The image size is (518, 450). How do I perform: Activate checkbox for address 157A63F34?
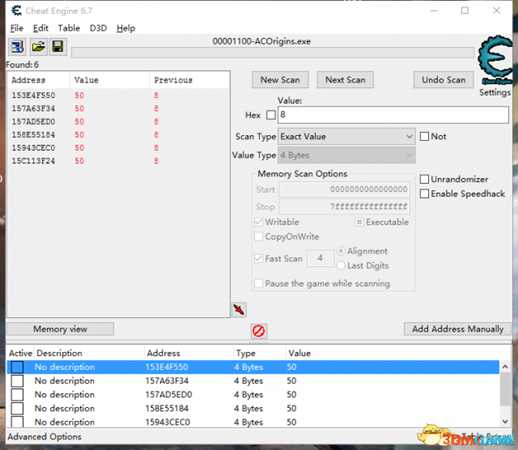17,381
